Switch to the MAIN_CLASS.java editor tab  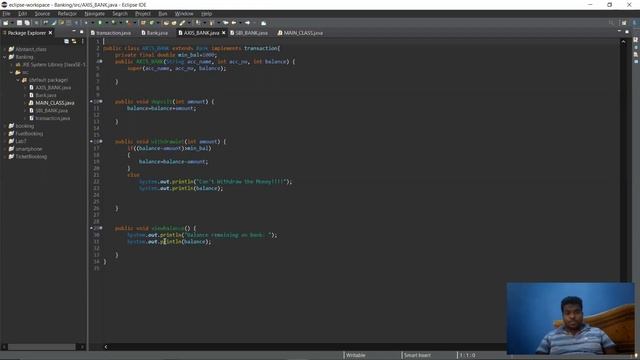point(300,33)
